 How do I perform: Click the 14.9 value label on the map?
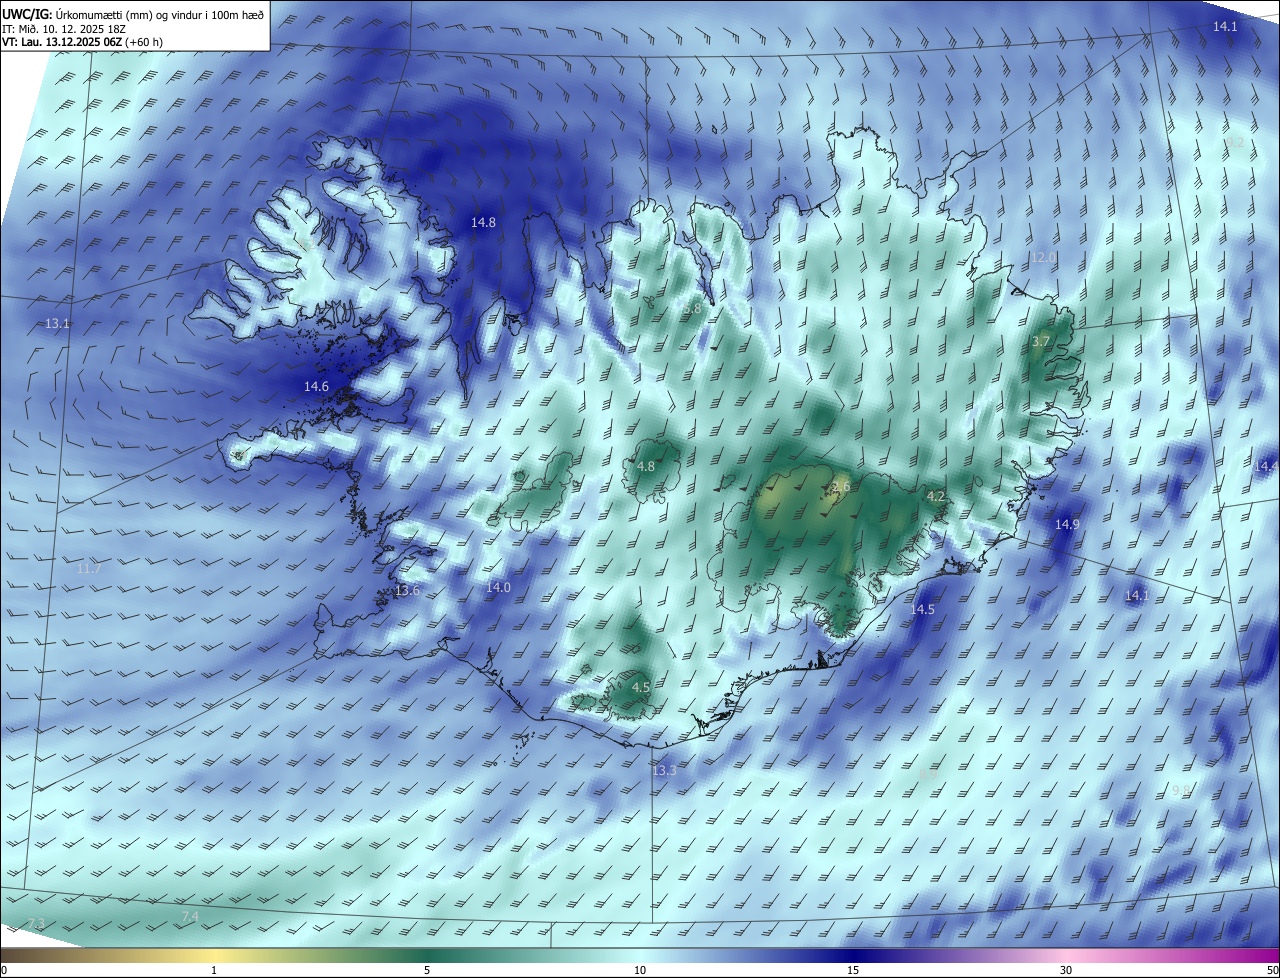[x=1068, y=525]
